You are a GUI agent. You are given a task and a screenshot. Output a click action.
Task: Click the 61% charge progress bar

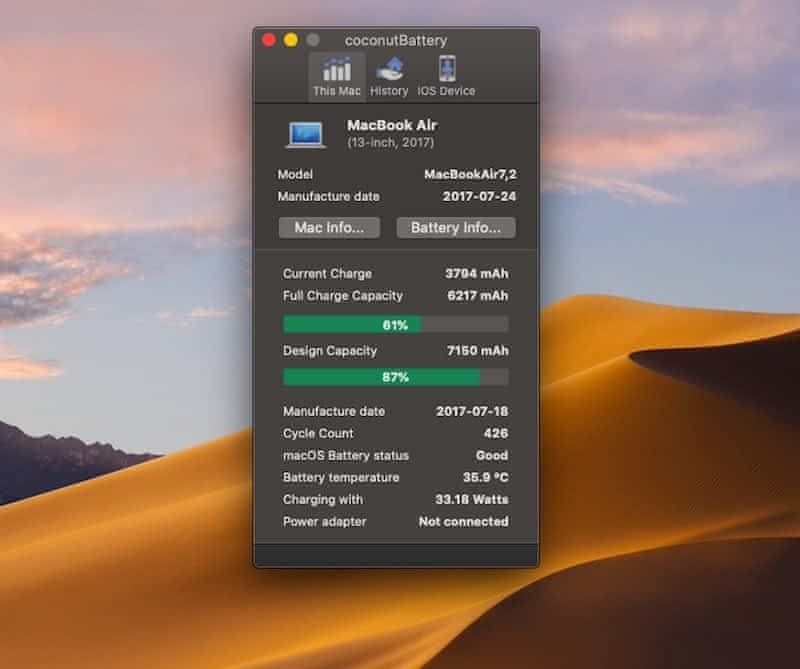395,325
